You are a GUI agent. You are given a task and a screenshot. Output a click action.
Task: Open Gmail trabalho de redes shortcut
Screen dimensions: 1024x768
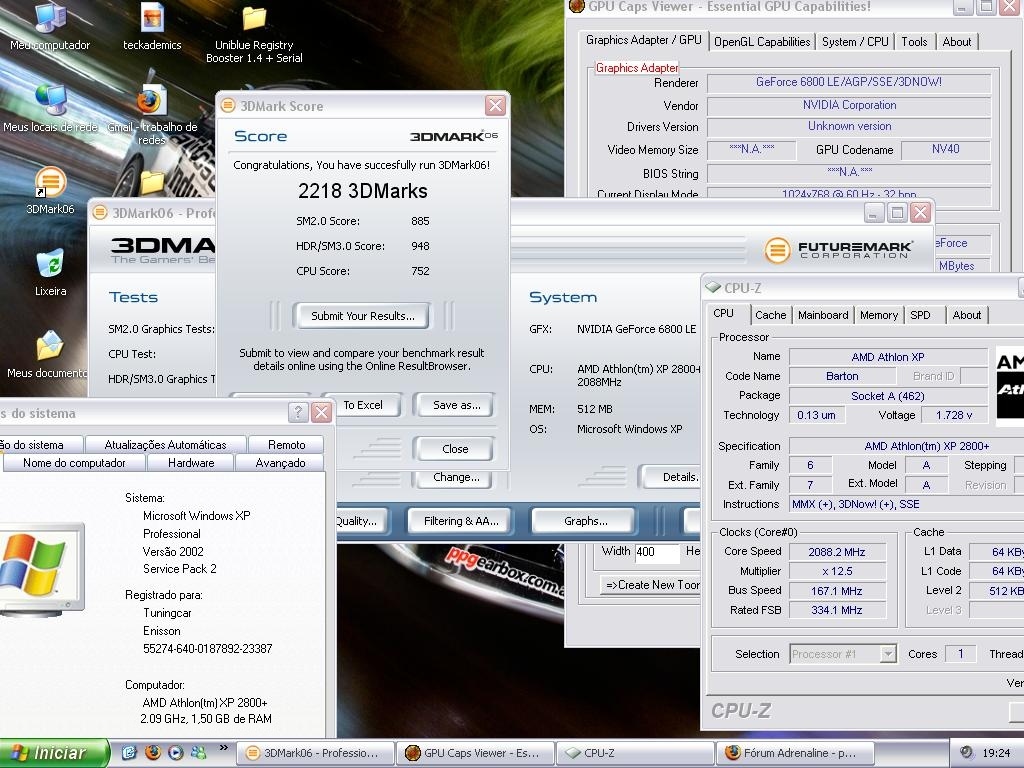tap(152, 115)
